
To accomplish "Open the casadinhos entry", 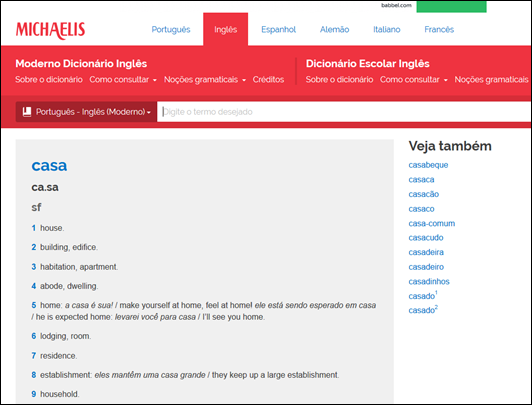I will pyautogui.click(x=429, y=281).
